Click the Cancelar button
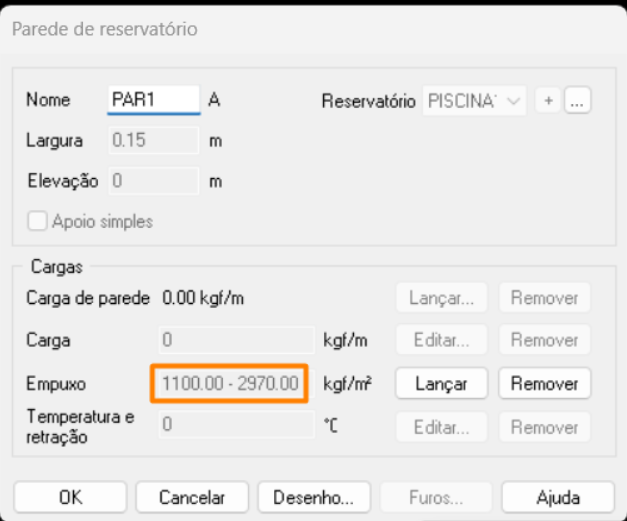Image resolution: width=627 pixels, height=521 pixels. click(192, 497)
